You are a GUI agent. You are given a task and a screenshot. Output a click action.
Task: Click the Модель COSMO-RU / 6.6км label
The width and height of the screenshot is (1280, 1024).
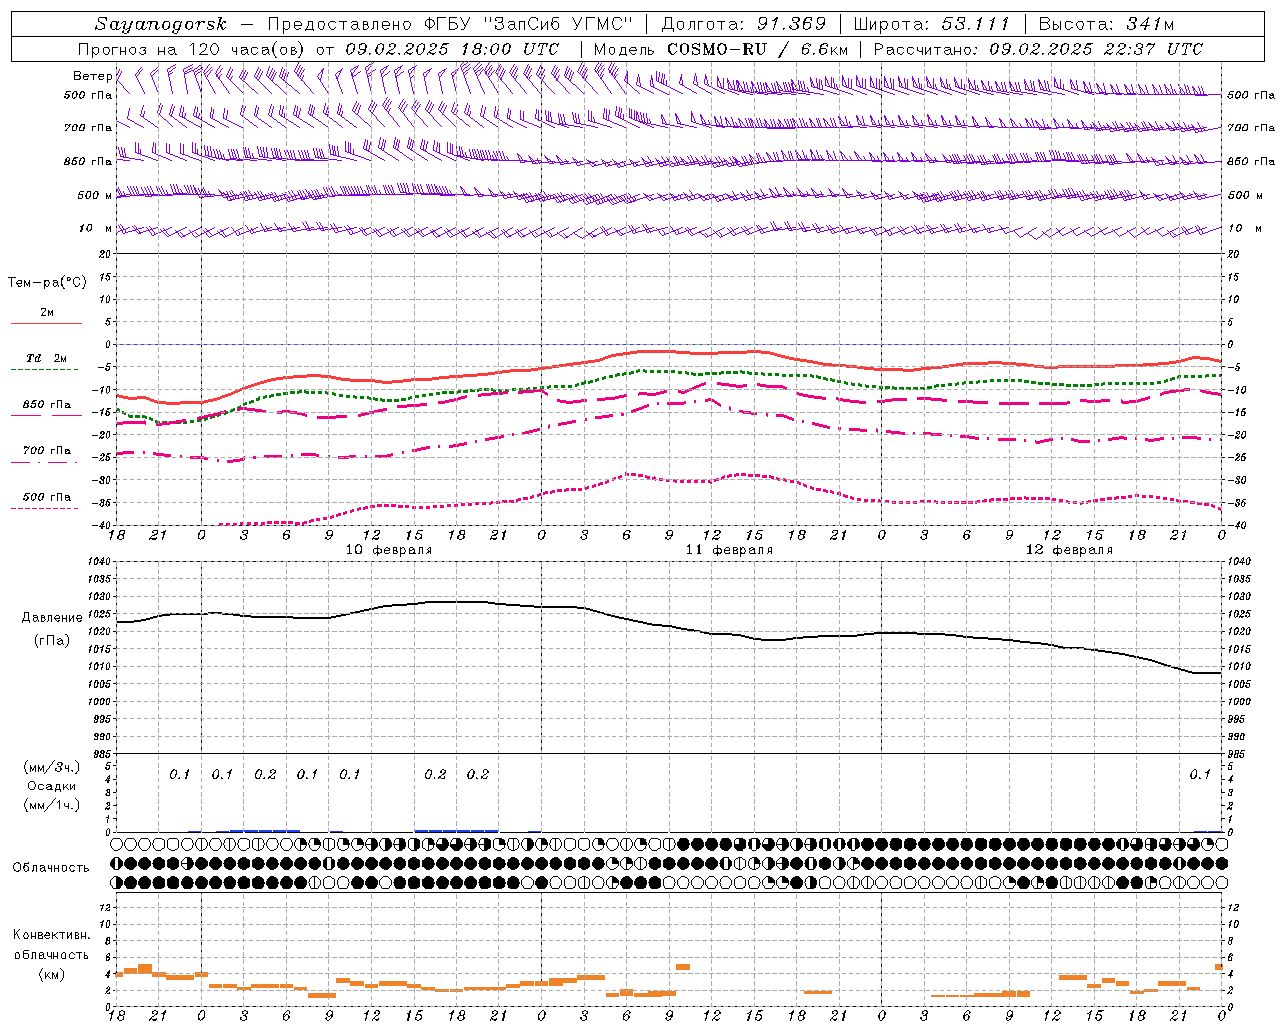(720, 49)
